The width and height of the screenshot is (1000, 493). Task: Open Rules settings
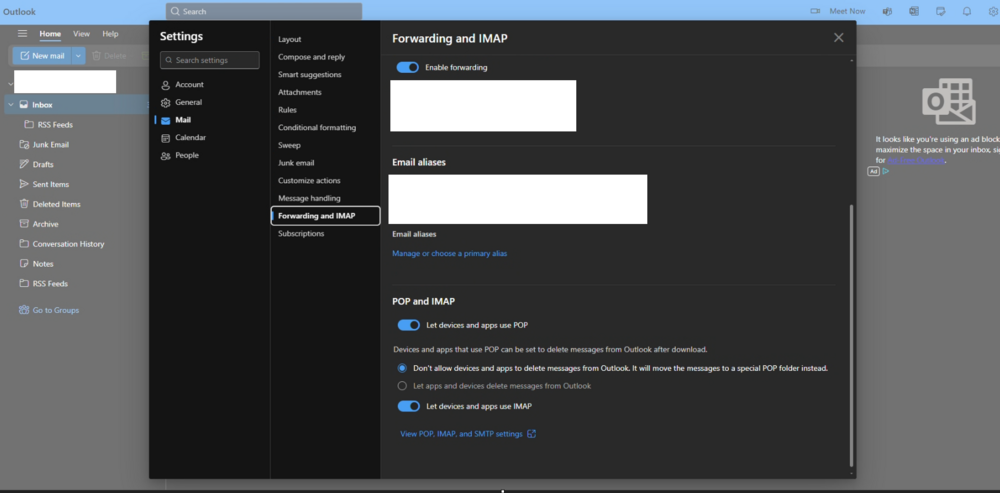pyautogui.click(x=288, y=110)
